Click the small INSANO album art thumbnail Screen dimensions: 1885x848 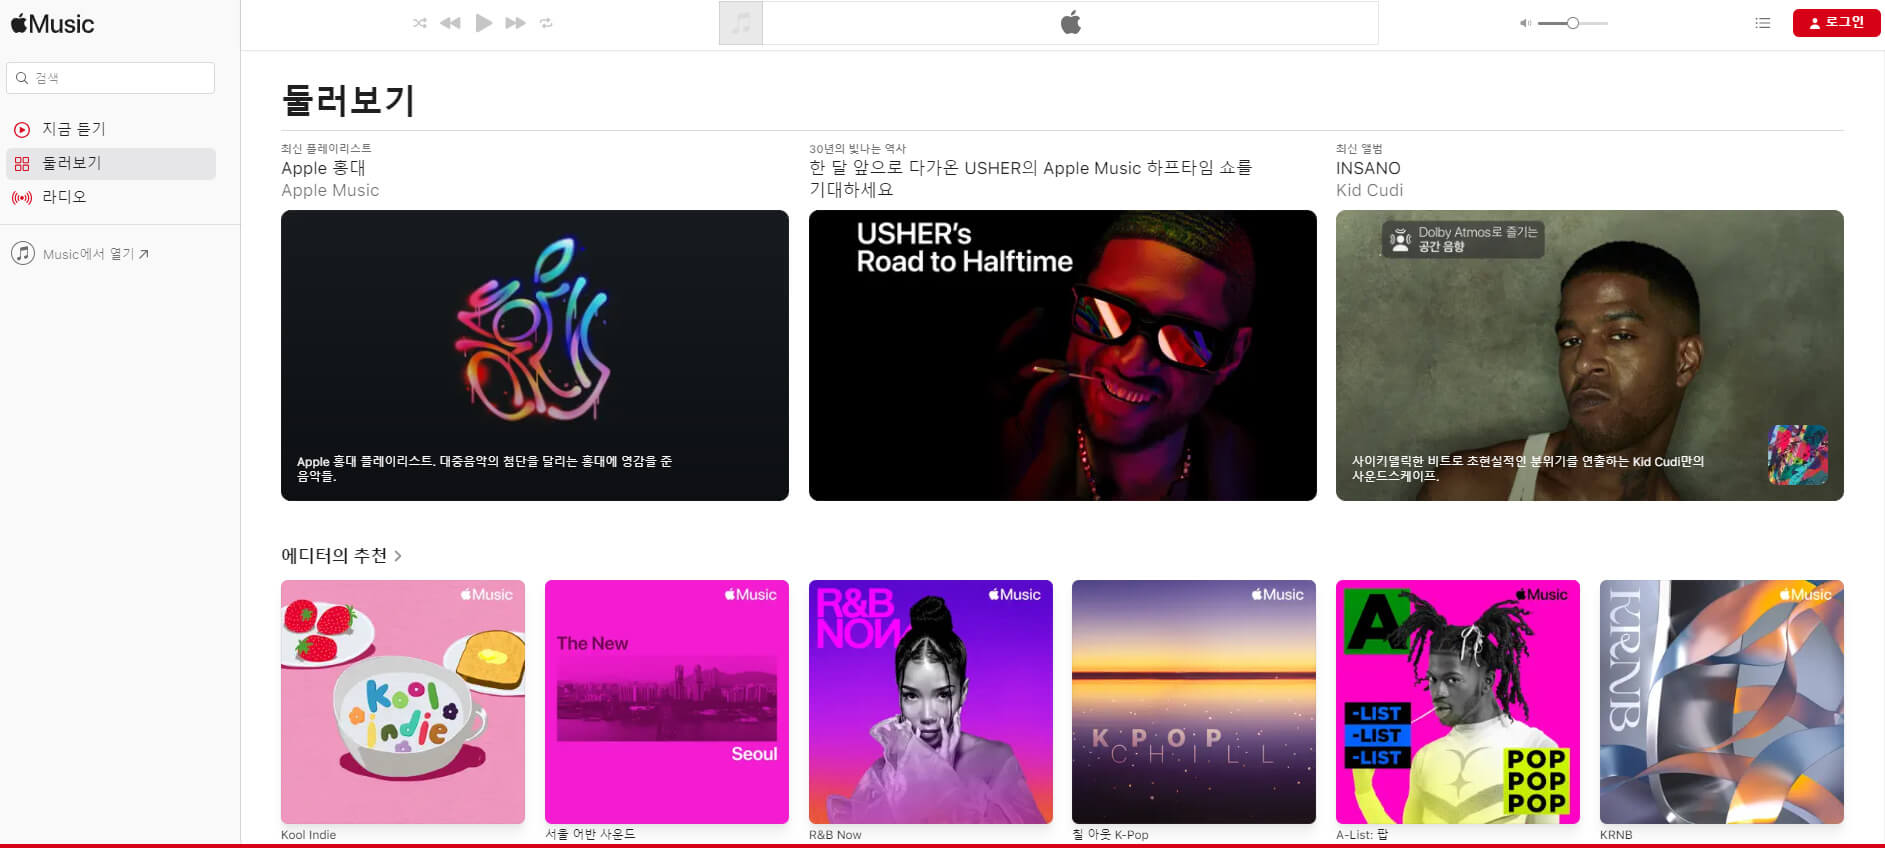(1797, 455)
